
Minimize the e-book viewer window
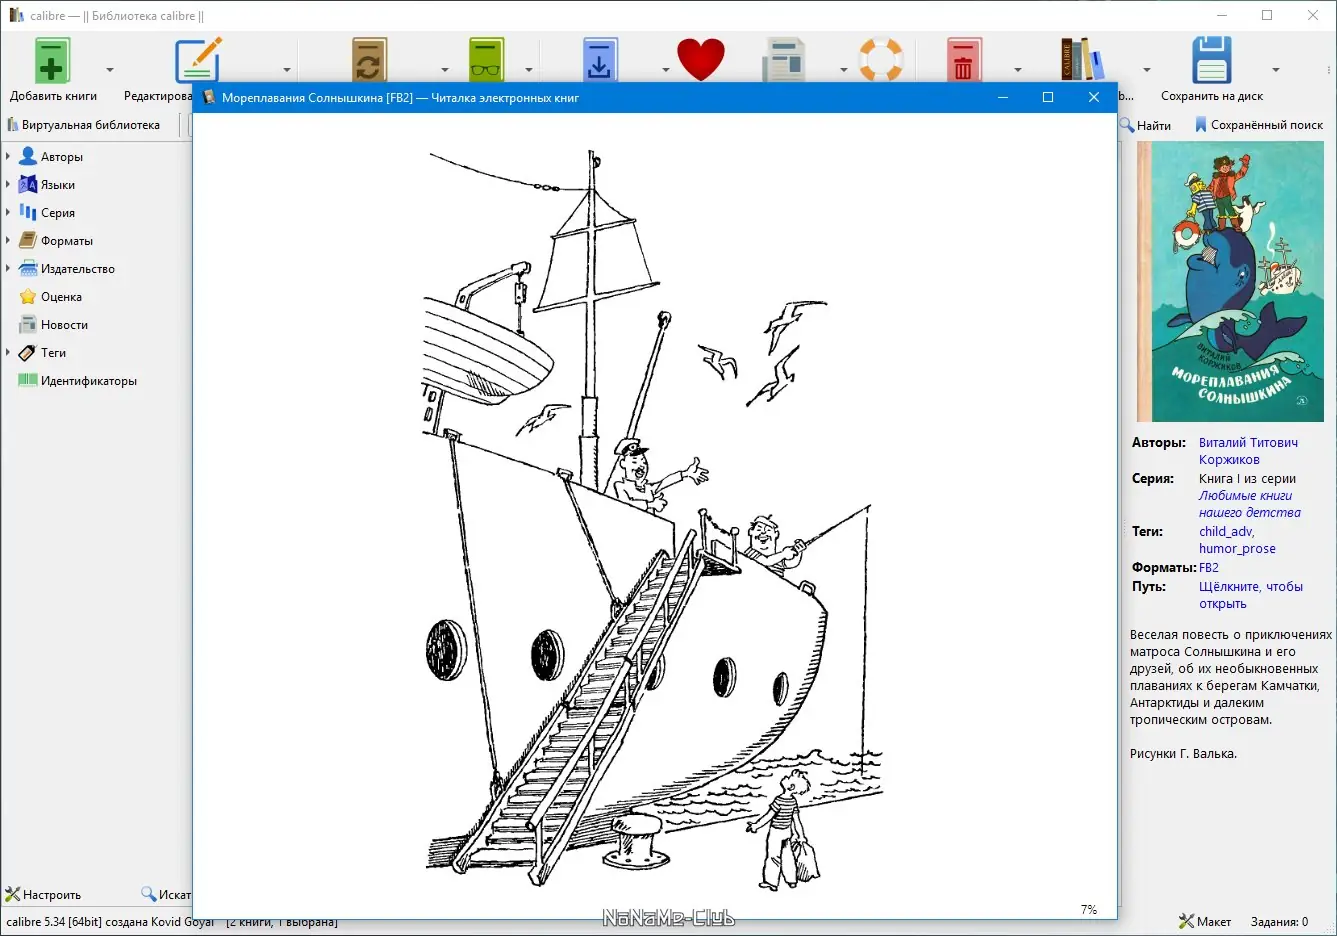tap(1002, 97)
